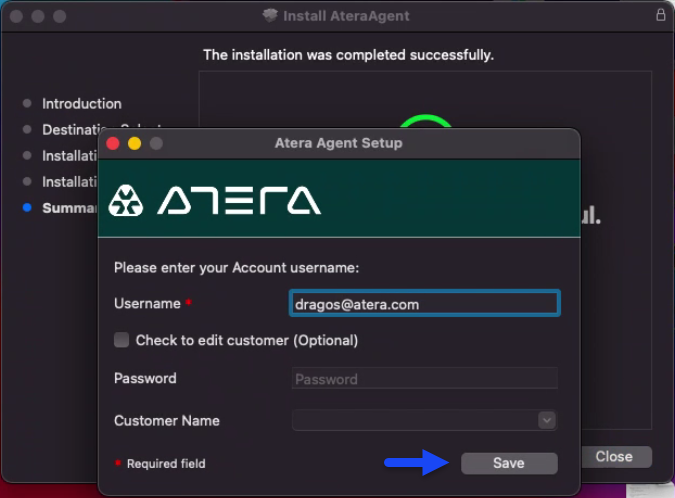Click the gray Introduction step bullet

pyautogui.click(x=27, y=103)
